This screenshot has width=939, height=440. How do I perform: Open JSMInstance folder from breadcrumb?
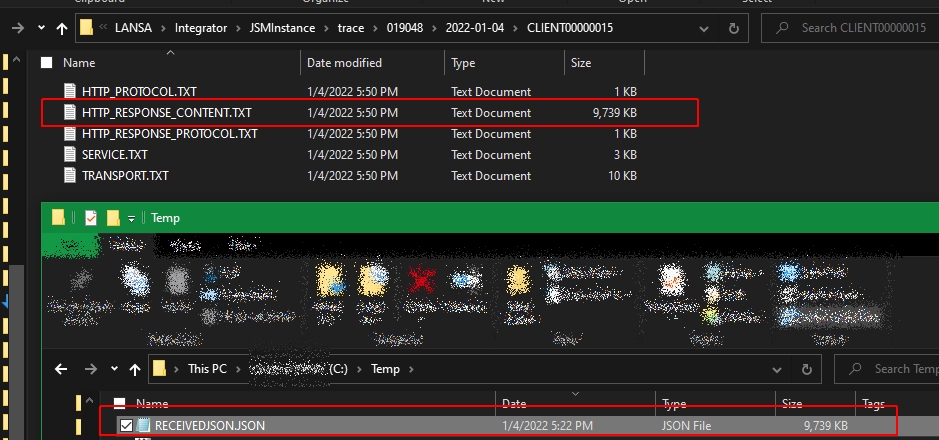pos(281,28)
